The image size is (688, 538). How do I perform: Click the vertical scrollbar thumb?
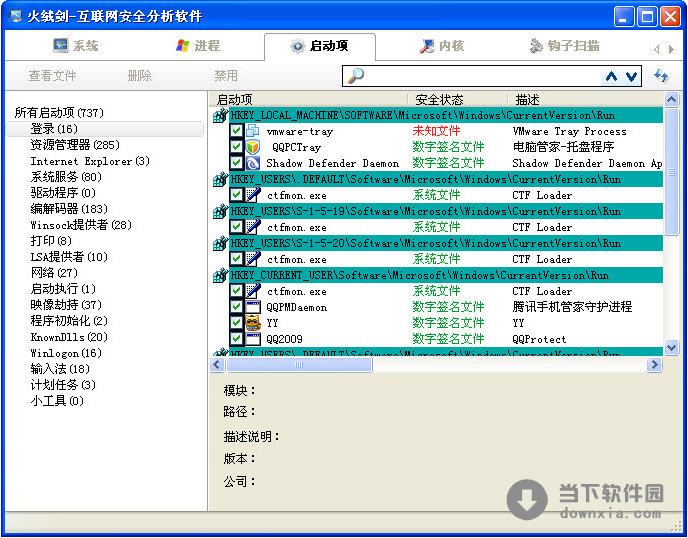pos(671,172)
